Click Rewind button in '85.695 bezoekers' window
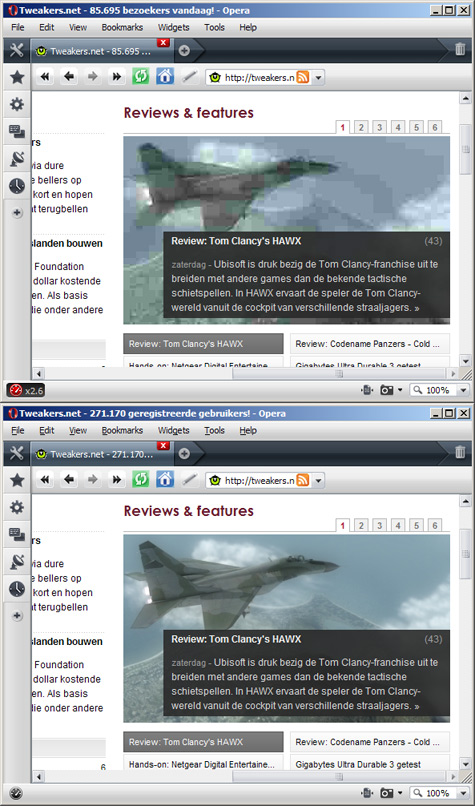The image size is (475, 806). coord(45,77)
